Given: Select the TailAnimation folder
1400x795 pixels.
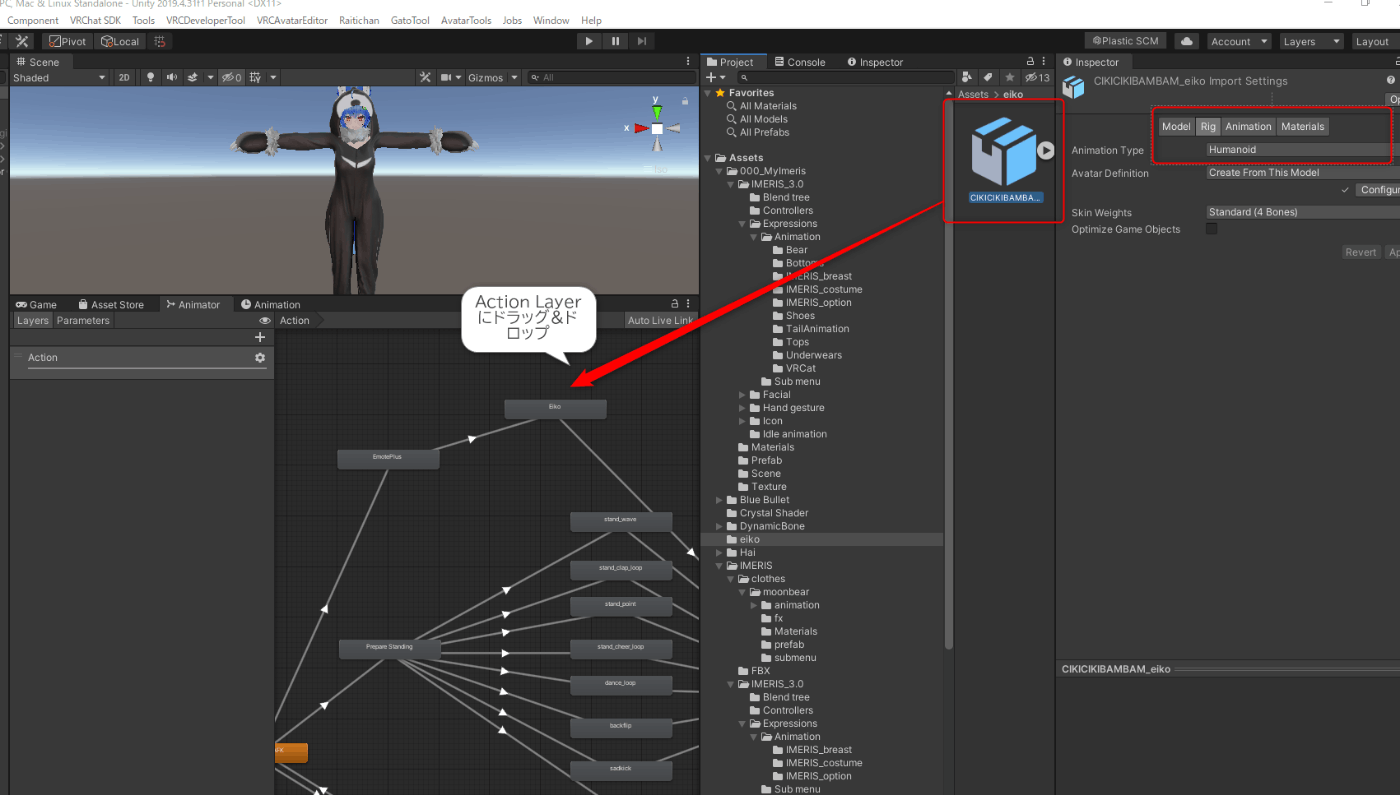Looking at the screenshot, I should coord(817,329).
